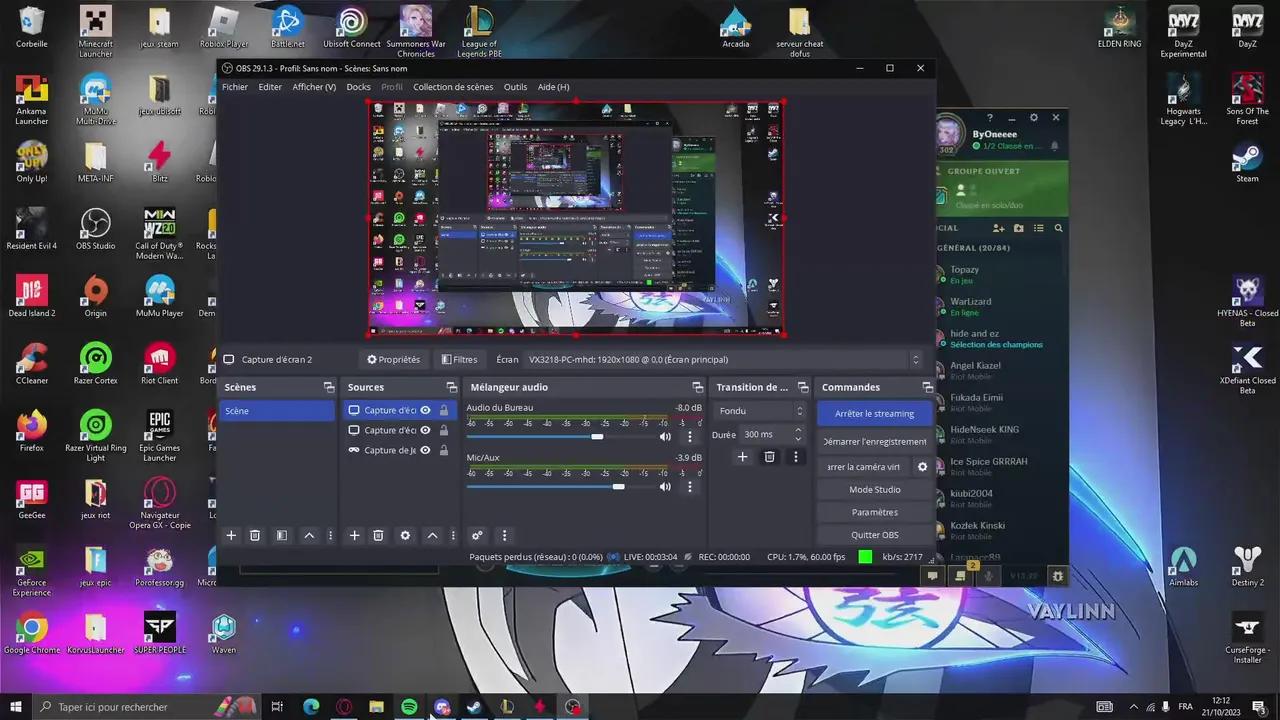Viewport: 1280px width, 720px height.
Task: Move the selected source up with arrow icon
Action: click(x=432, y=535)
